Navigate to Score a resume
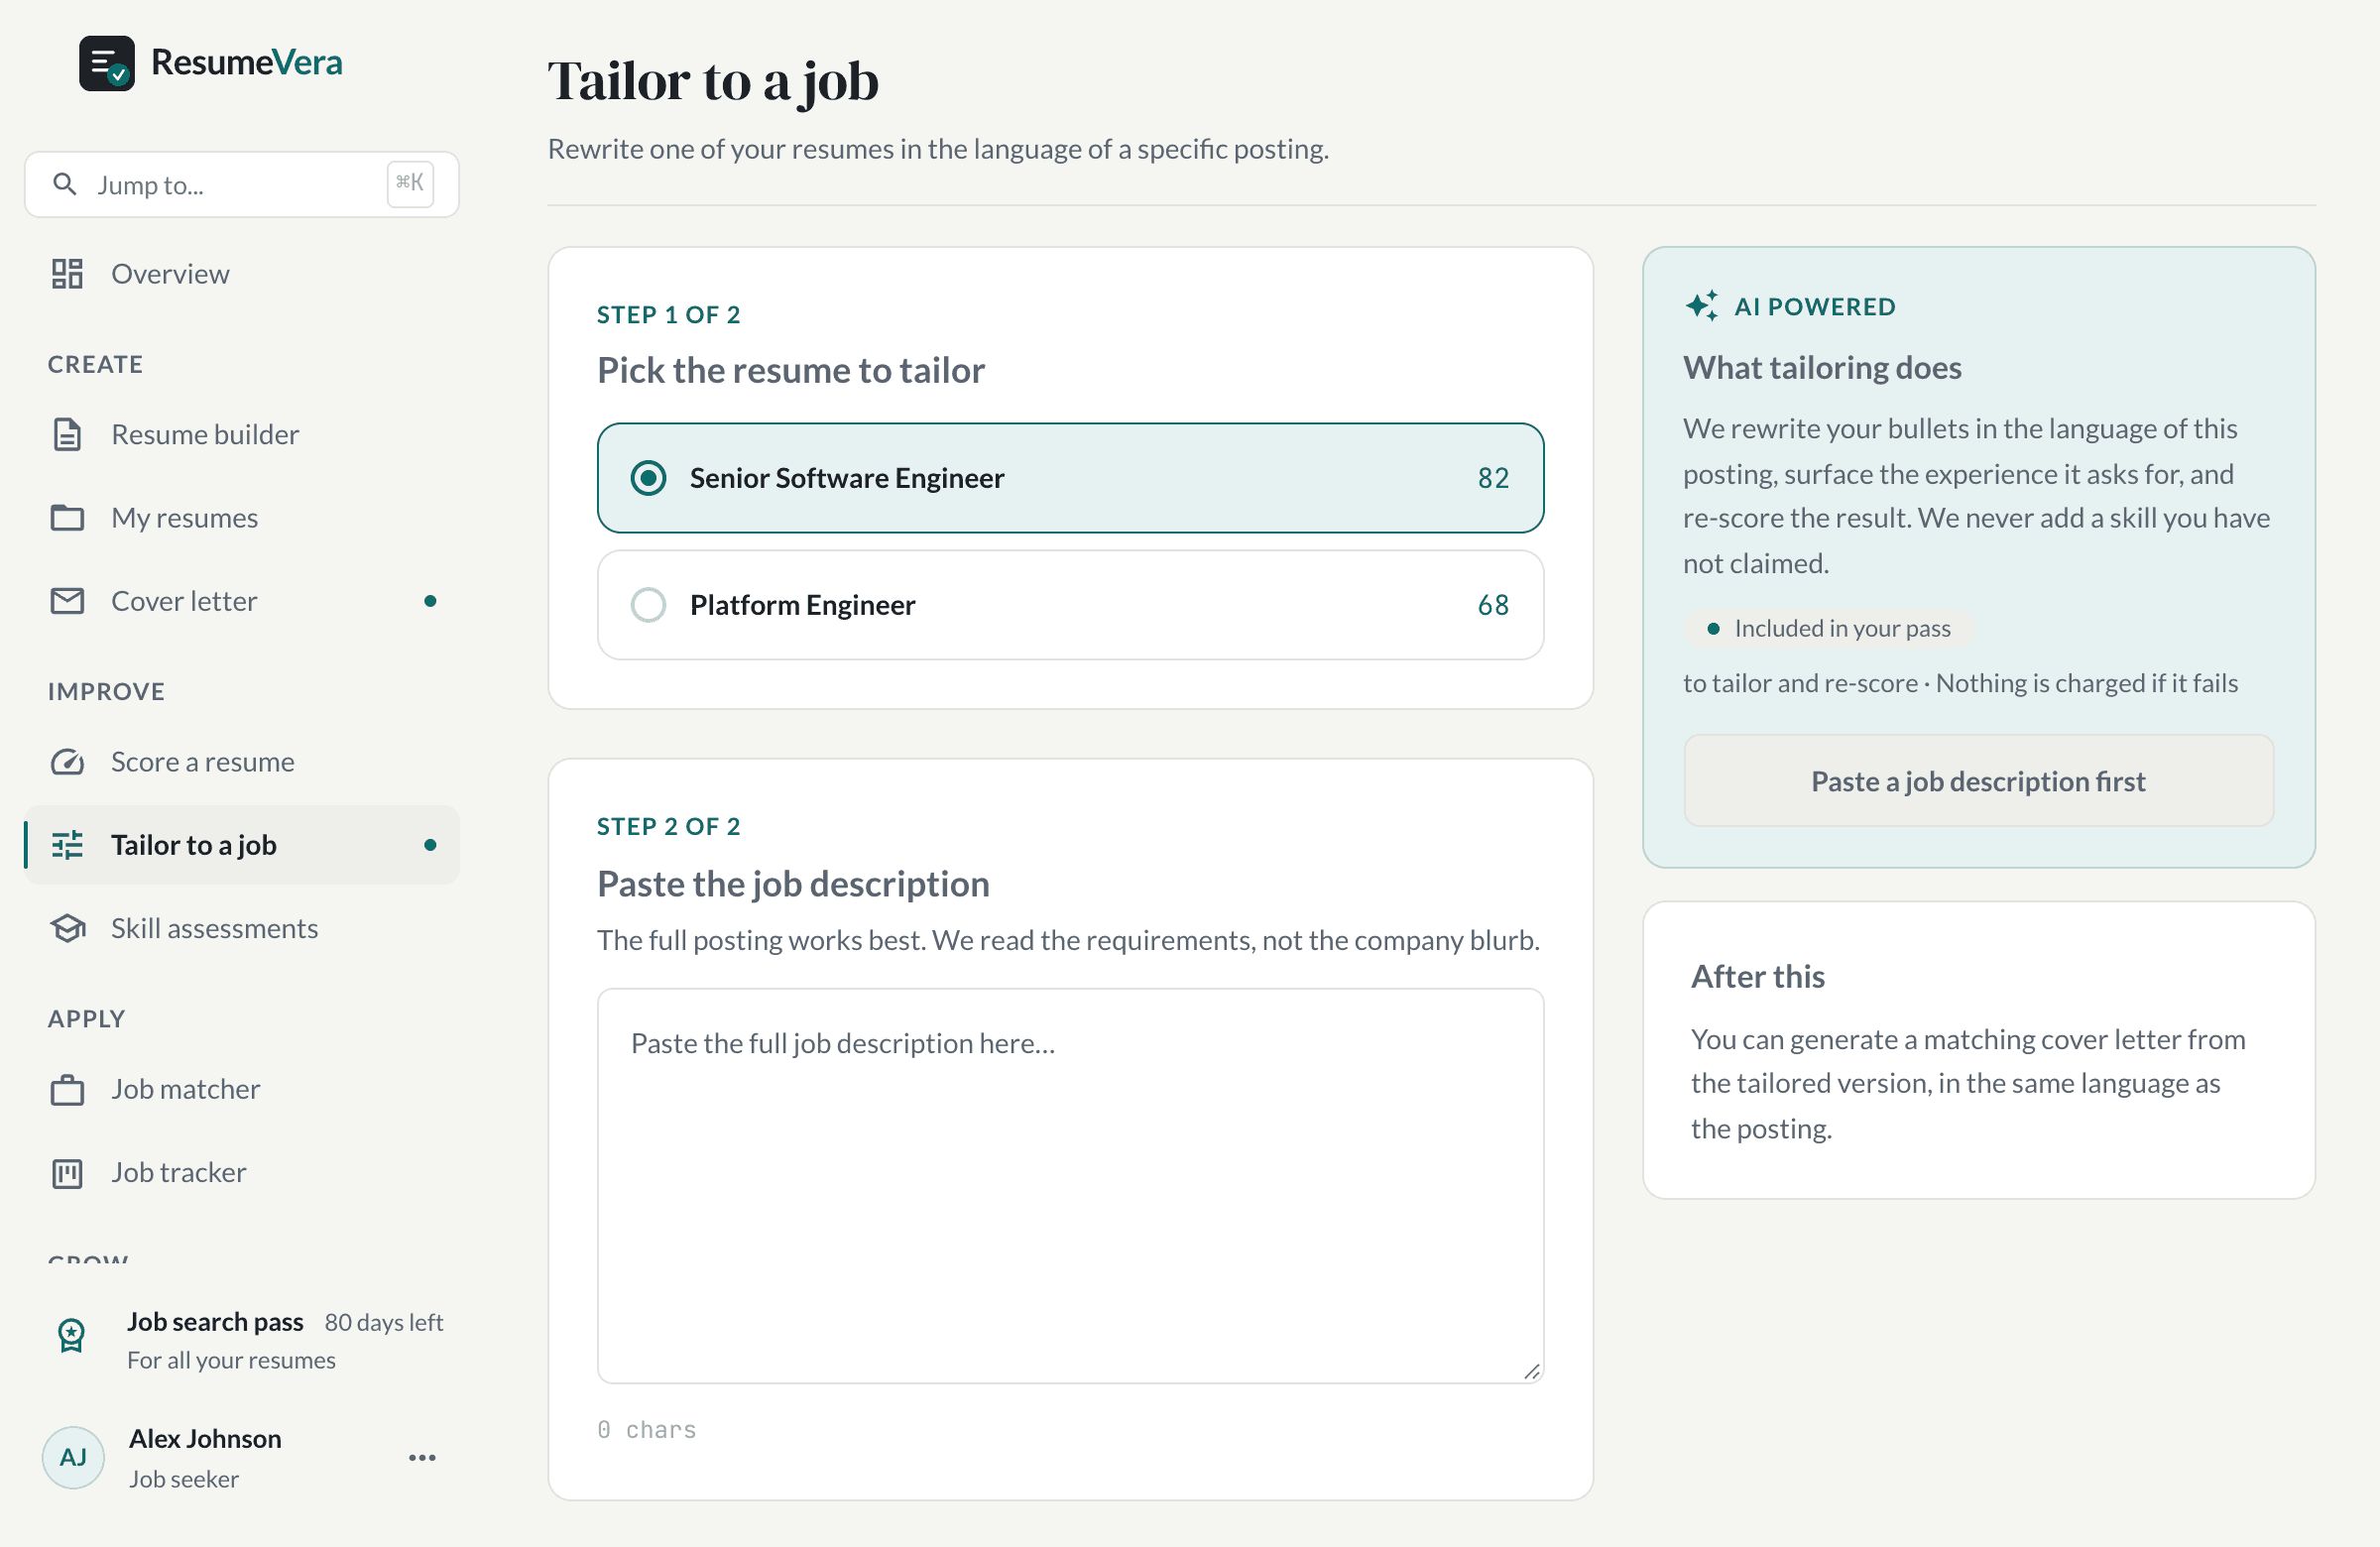 tap(242, 762)
